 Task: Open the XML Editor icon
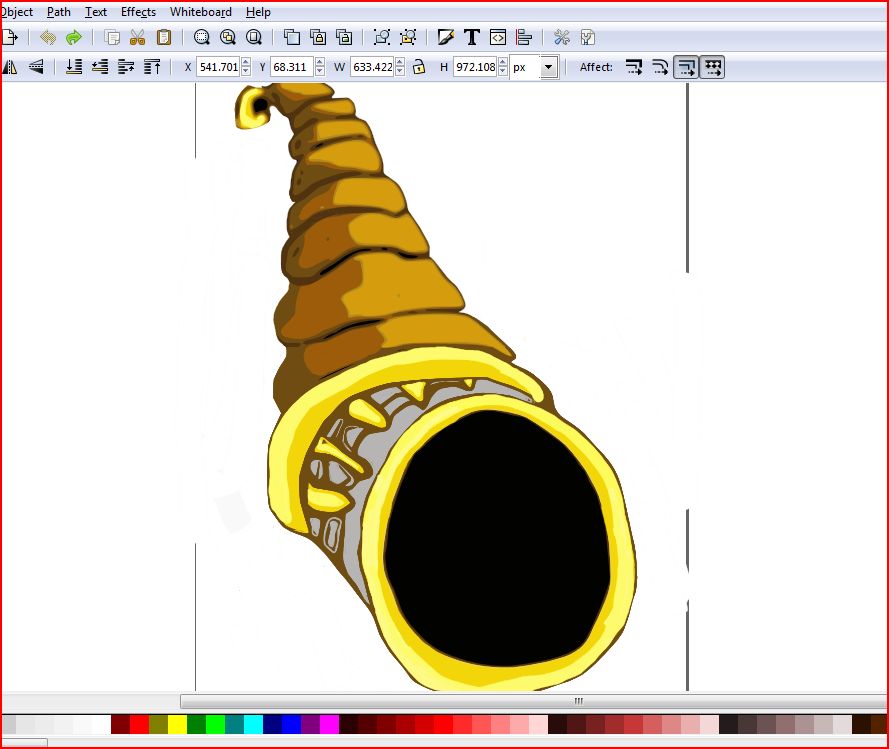[x=498, y=38]
